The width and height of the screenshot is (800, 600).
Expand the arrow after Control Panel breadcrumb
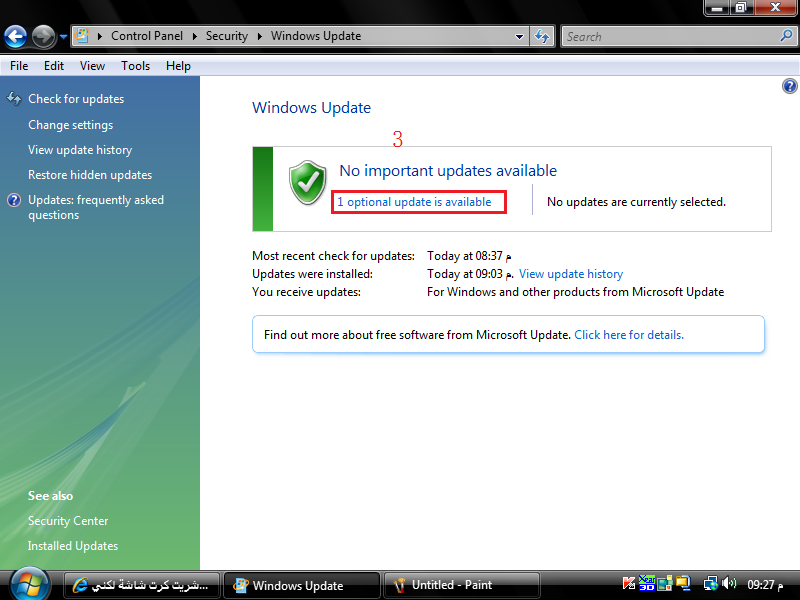pyautogui.click(x=194, y=36)
